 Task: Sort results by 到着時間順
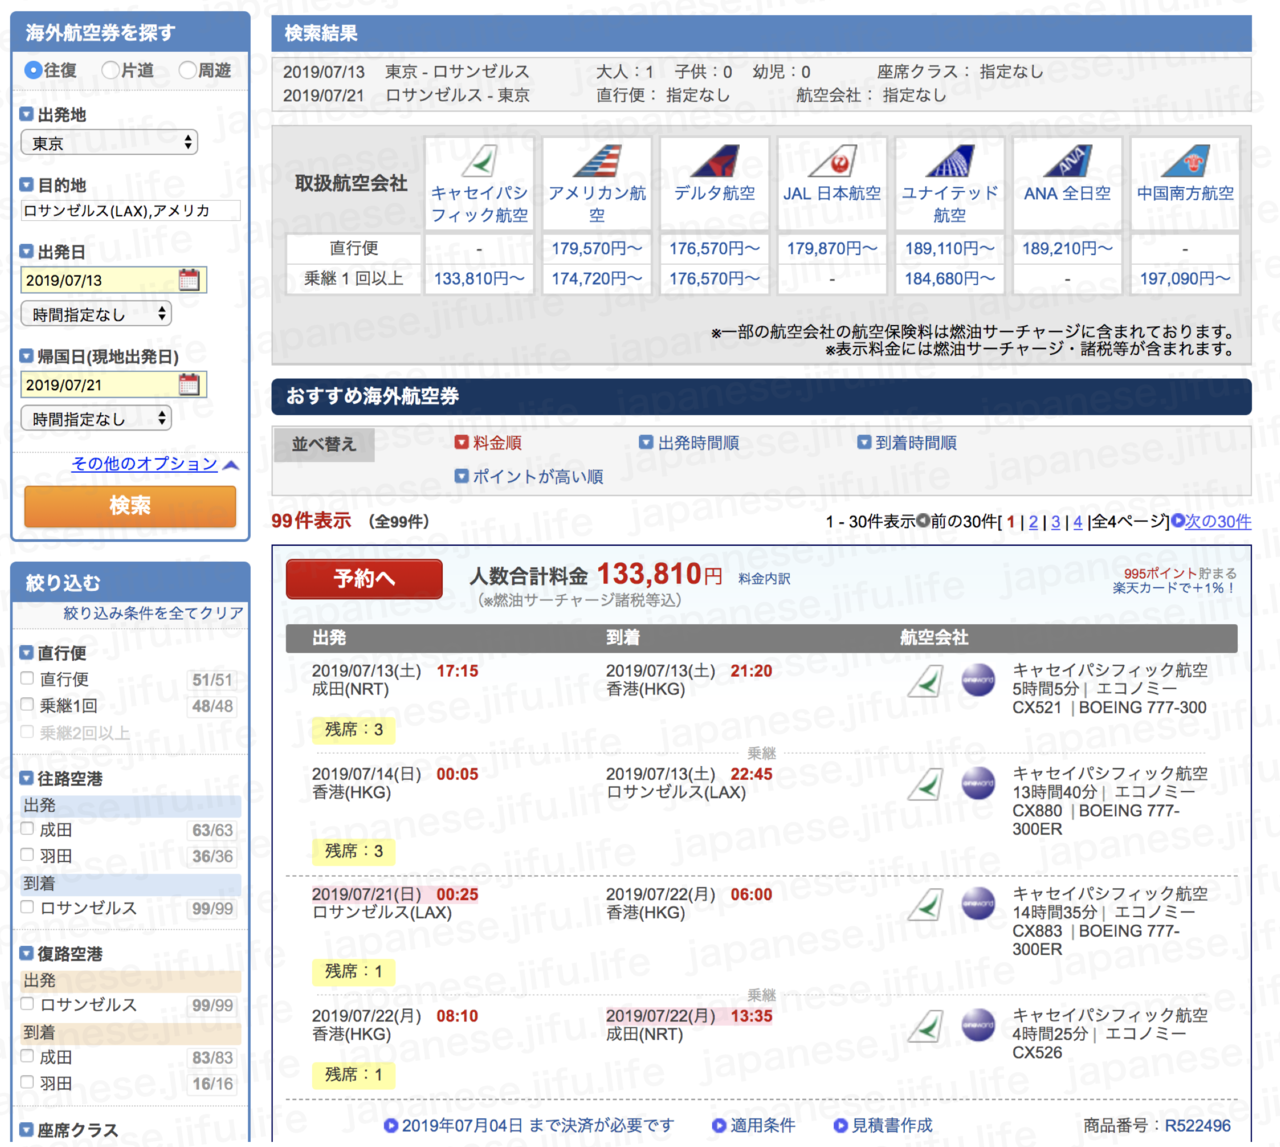pyautogui.click(x=907, y=442)
